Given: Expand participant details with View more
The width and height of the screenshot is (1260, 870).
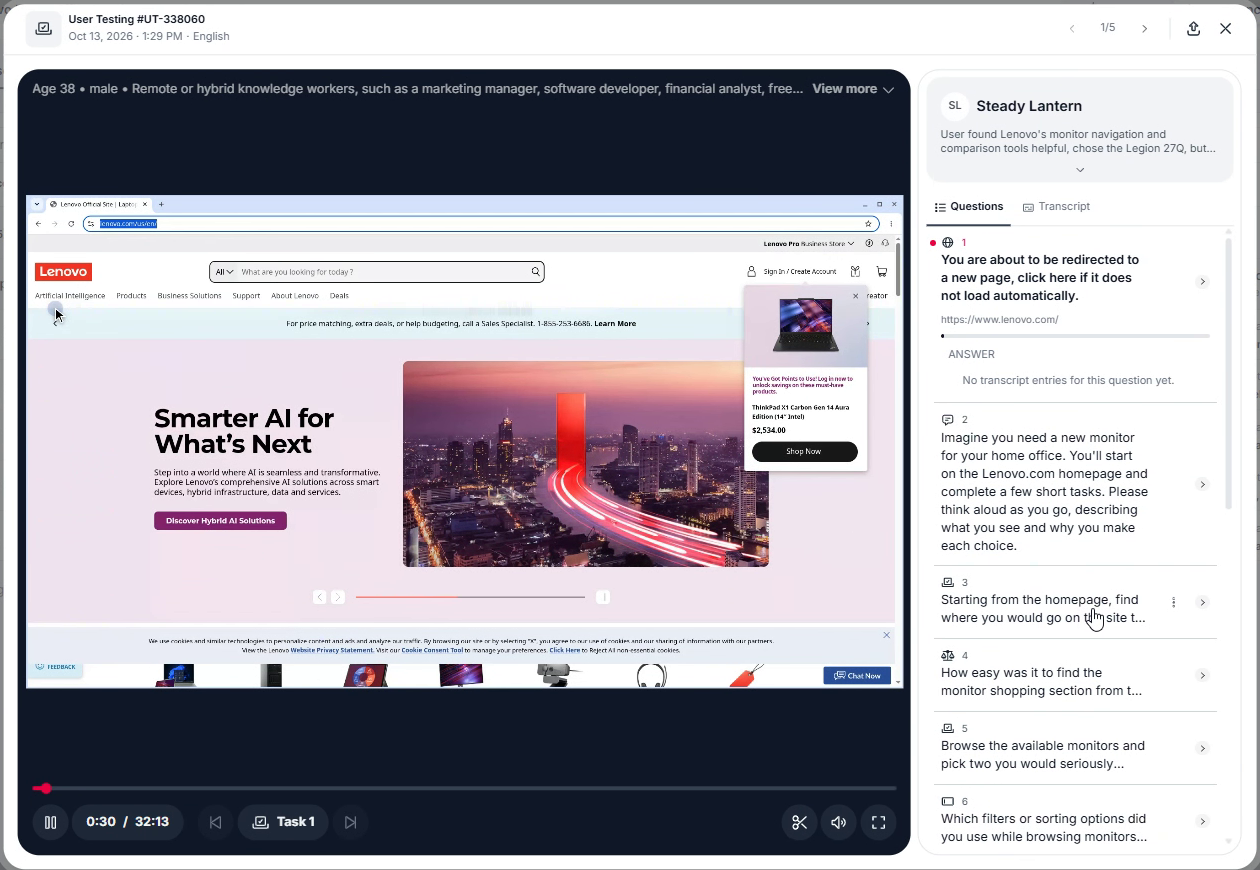Looking at the screenshot, I should [852, 89].
